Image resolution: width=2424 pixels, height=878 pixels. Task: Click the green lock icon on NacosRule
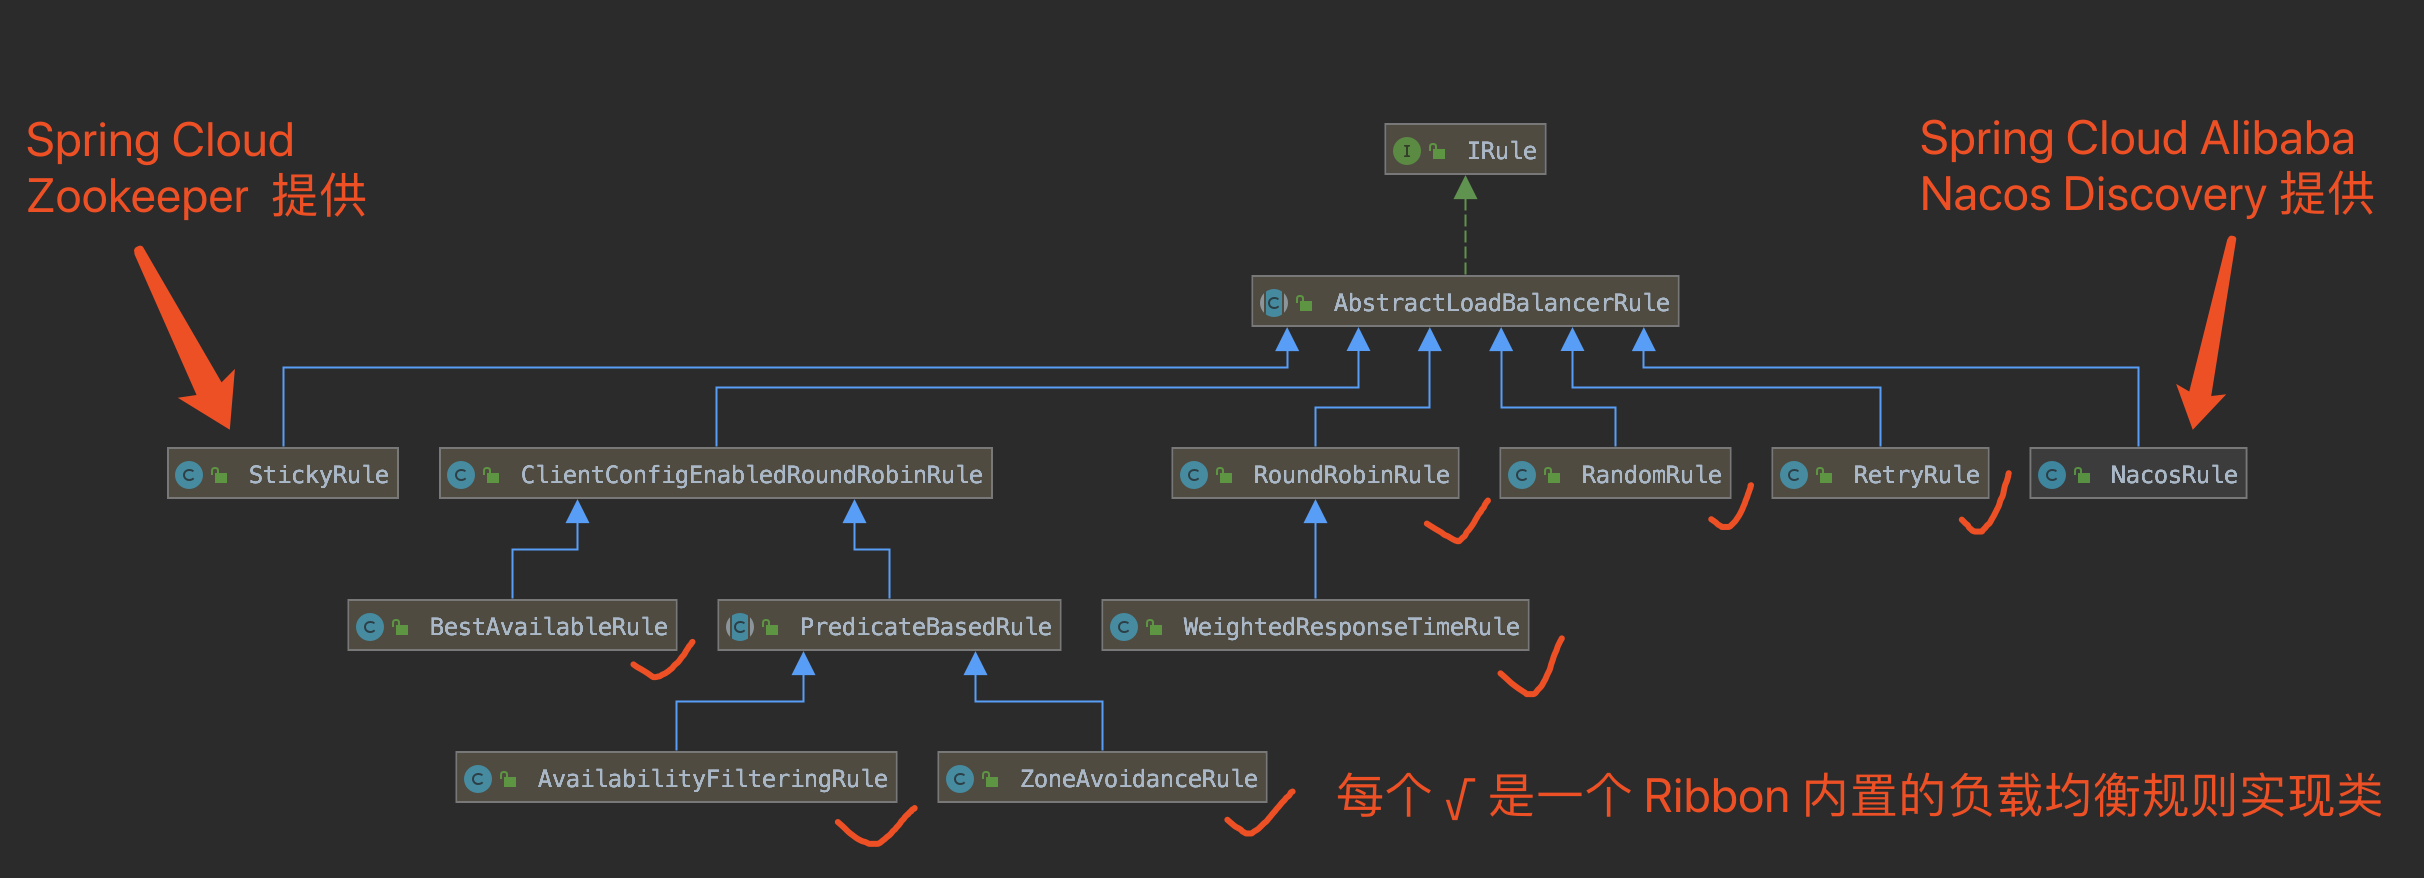coord(2082,475)
